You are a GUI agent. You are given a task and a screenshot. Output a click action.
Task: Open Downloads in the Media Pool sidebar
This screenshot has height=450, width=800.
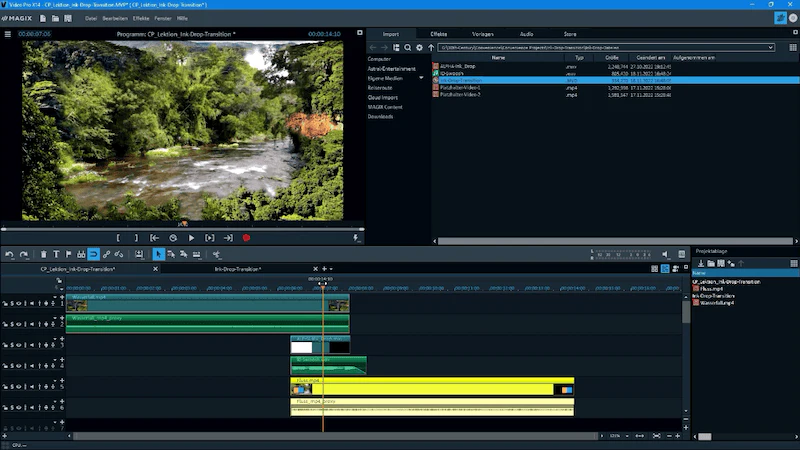(x=380, y=116)
